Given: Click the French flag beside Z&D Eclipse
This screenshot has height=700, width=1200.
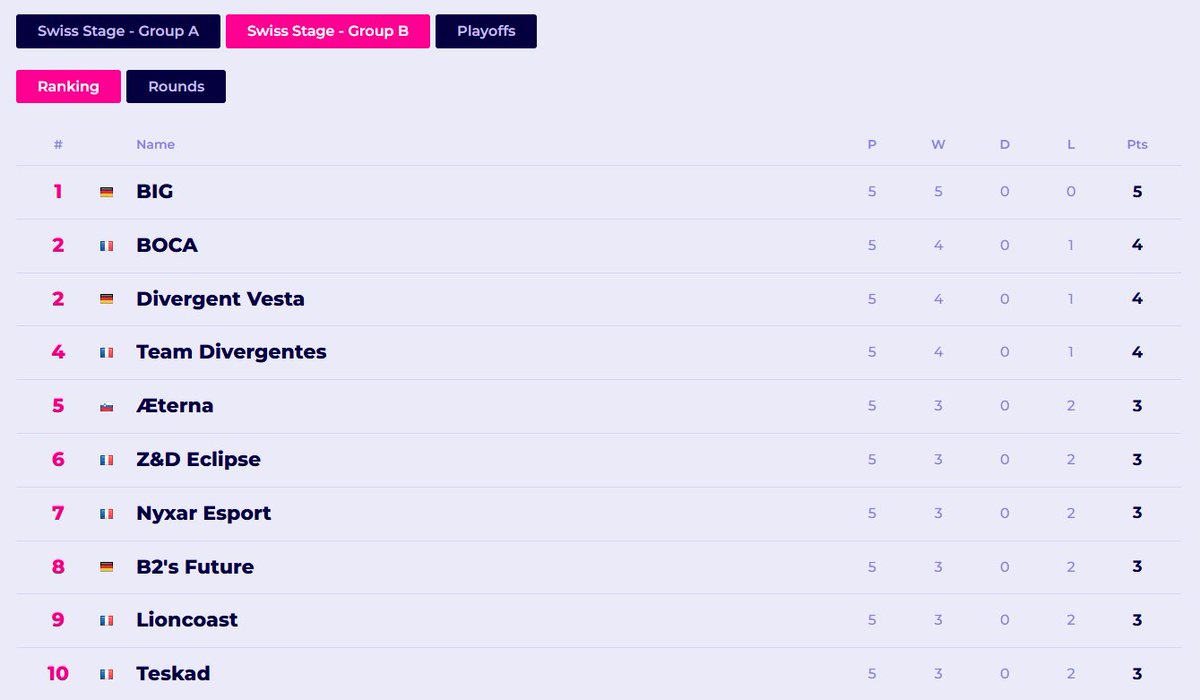Looking at the screenshot, I should (106, 460).
